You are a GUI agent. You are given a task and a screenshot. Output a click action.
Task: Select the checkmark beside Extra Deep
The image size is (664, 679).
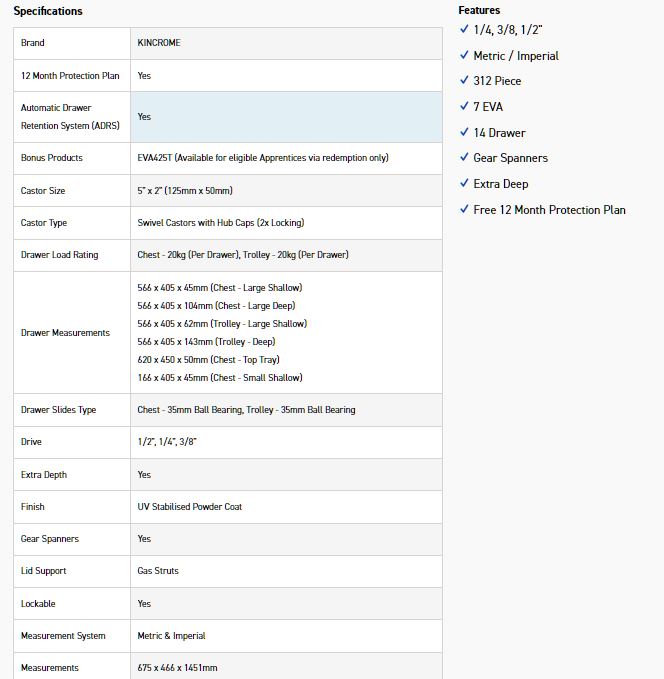[x=464, y=184]
